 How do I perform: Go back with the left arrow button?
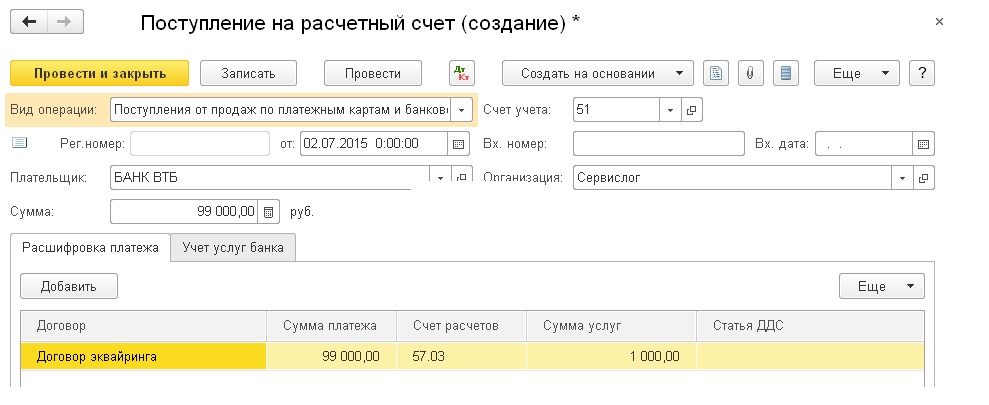29,22
